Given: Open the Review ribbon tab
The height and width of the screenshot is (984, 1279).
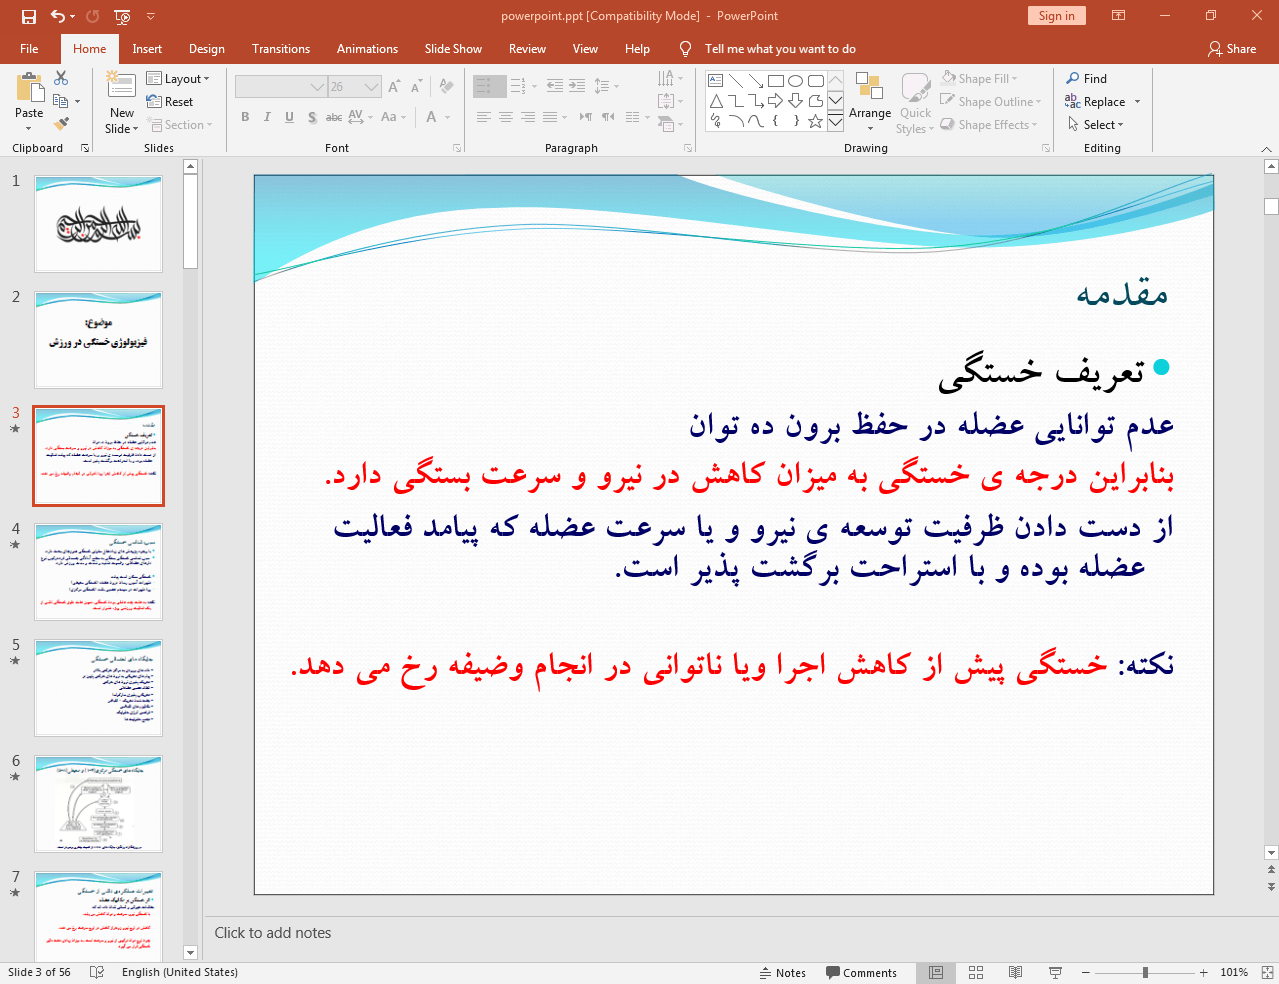Looking at the screenshot, I should (527, 48).
